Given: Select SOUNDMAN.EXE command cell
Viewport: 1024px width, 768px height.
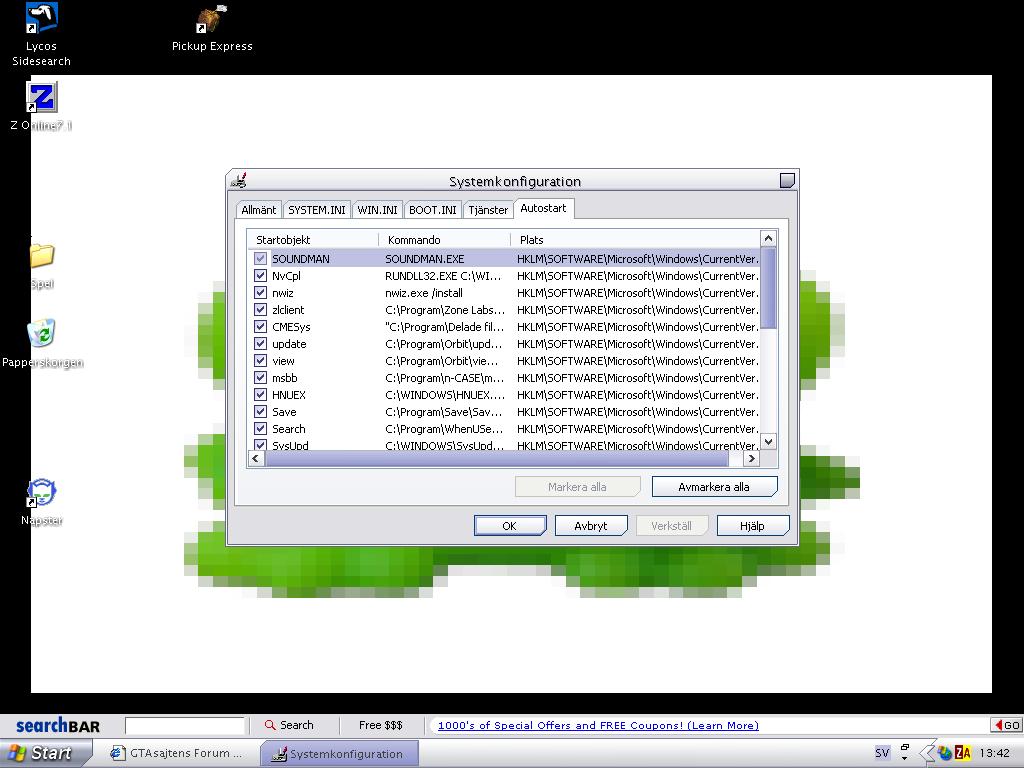Looking at the screenshot, I should click(x=424, y=259).
